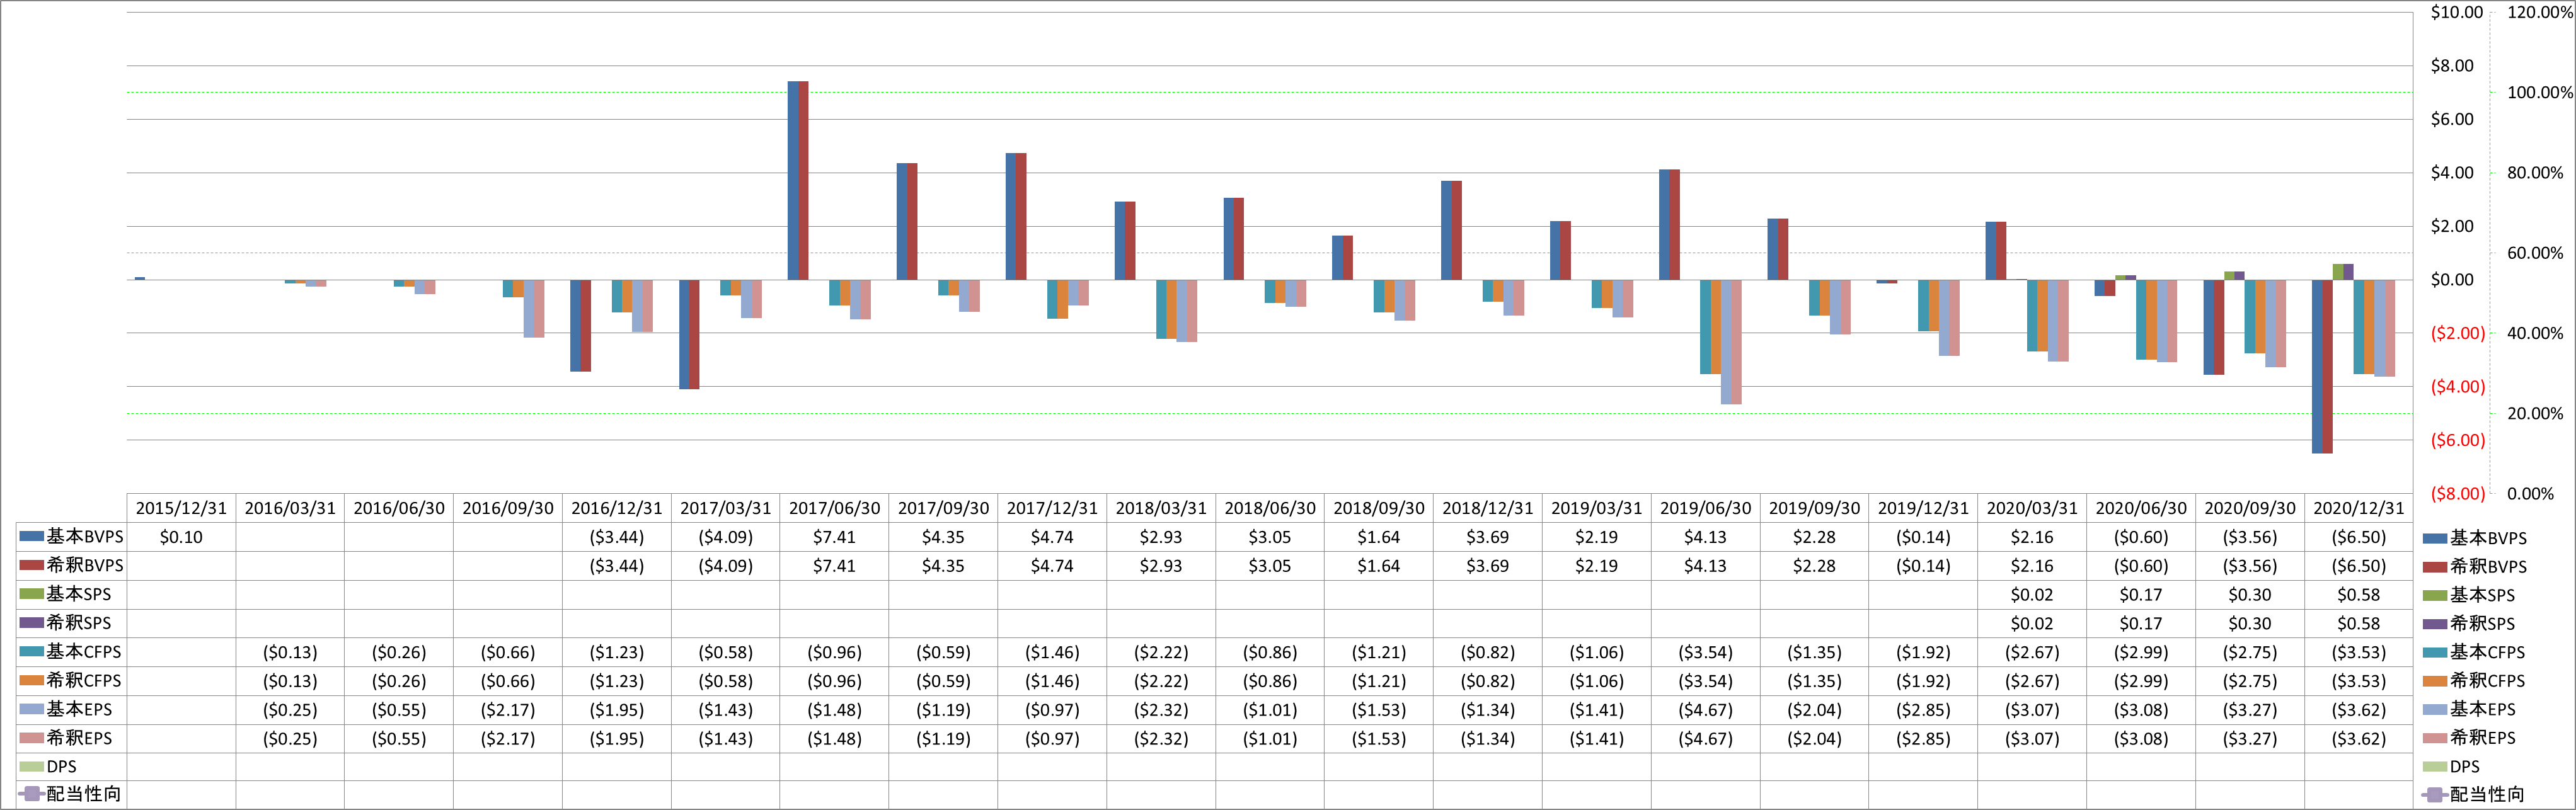Click the EPS bar at 2019/06/30
This screenshot has width=2576, height=810.
coord(1731,342)
